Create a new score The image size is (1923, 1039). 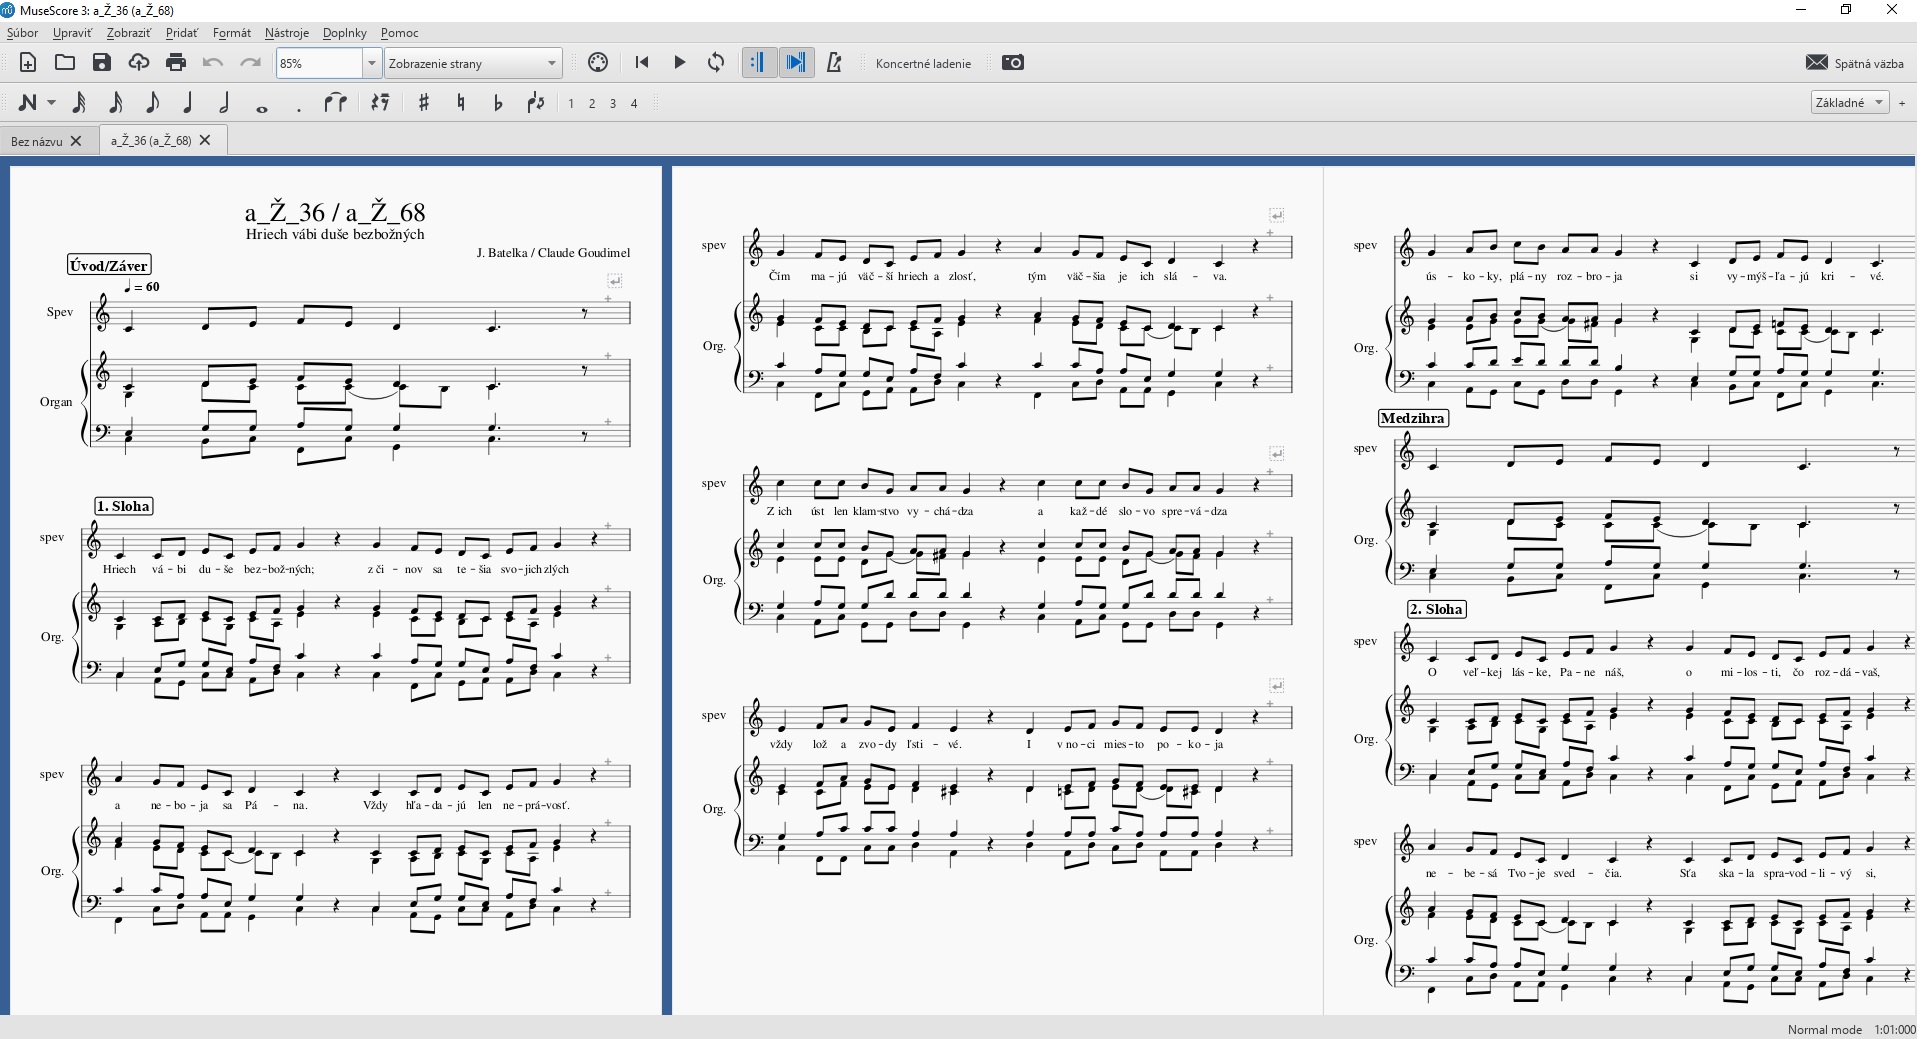click(28, 63)
